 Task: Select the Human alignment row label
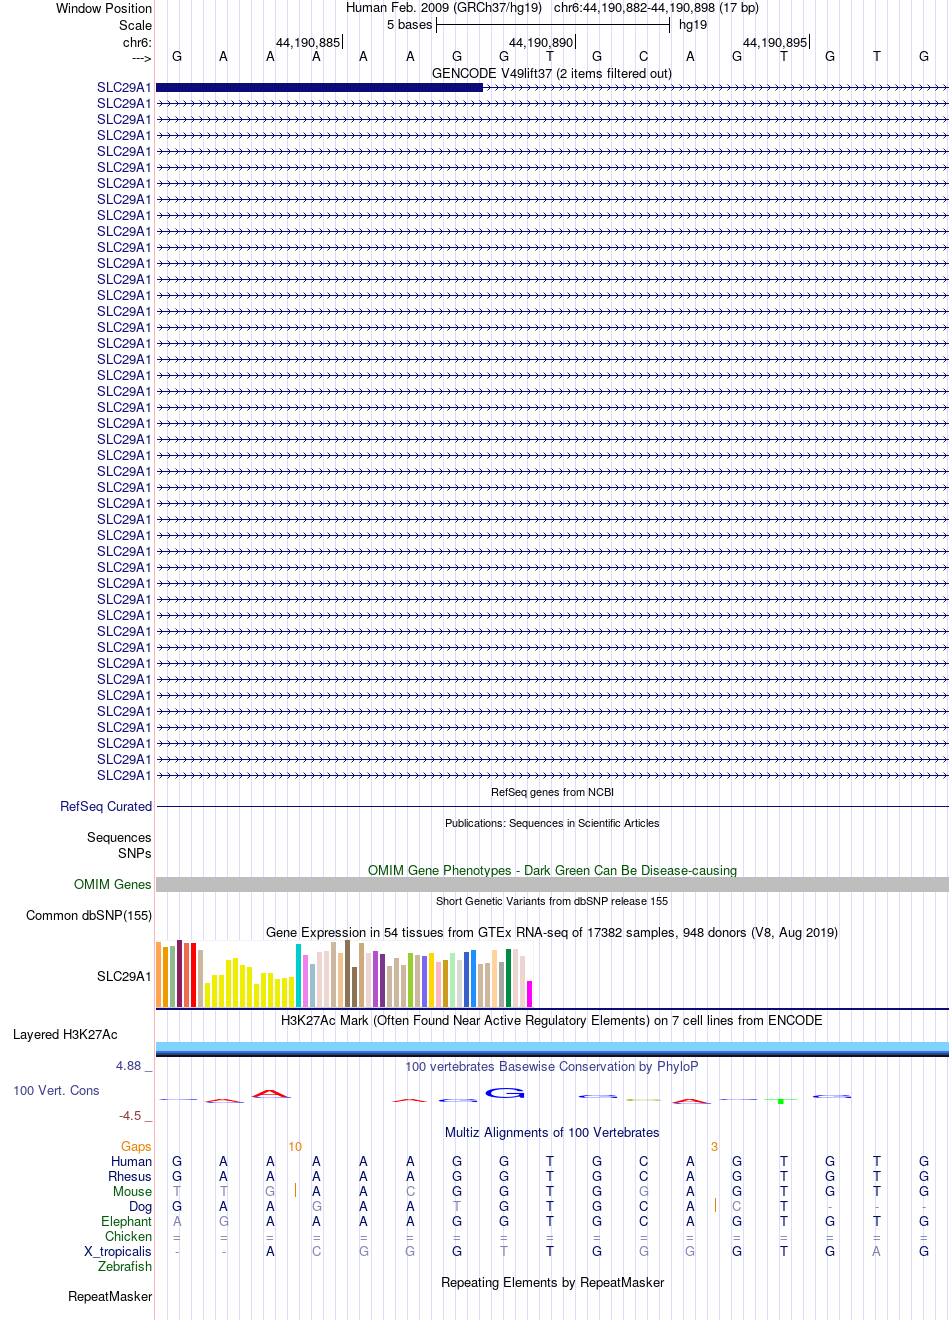(x=131, y=1162)
